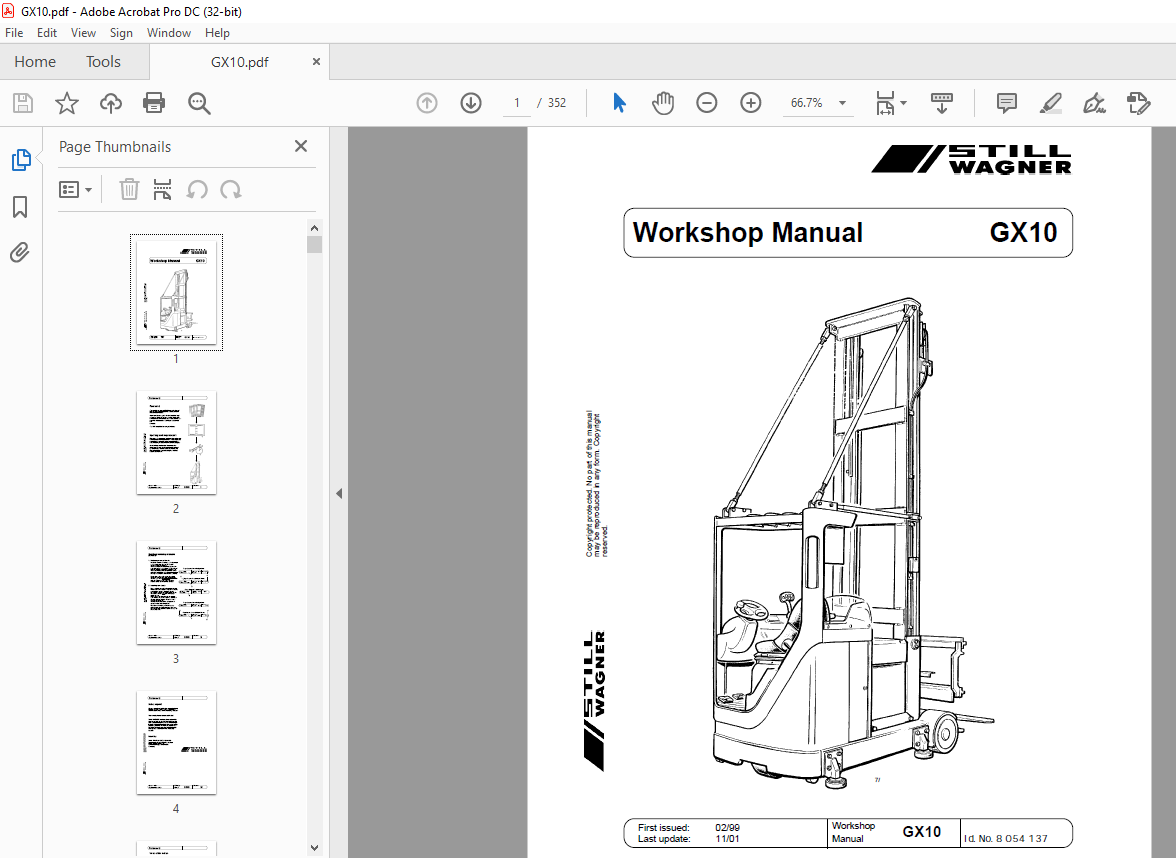The height and width of the screenshot is (858, 1176).
Task: Open the Bookmarks panel
Action: click(20, 207)
